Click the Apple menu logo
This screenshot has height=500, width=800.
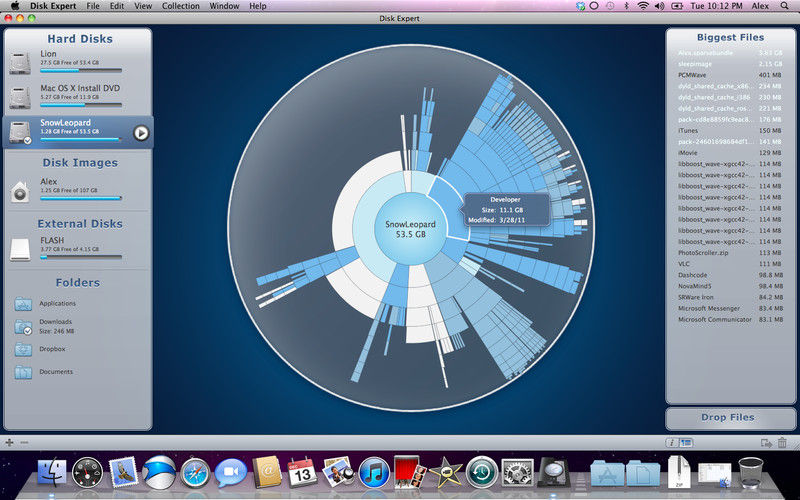(15, 6)
